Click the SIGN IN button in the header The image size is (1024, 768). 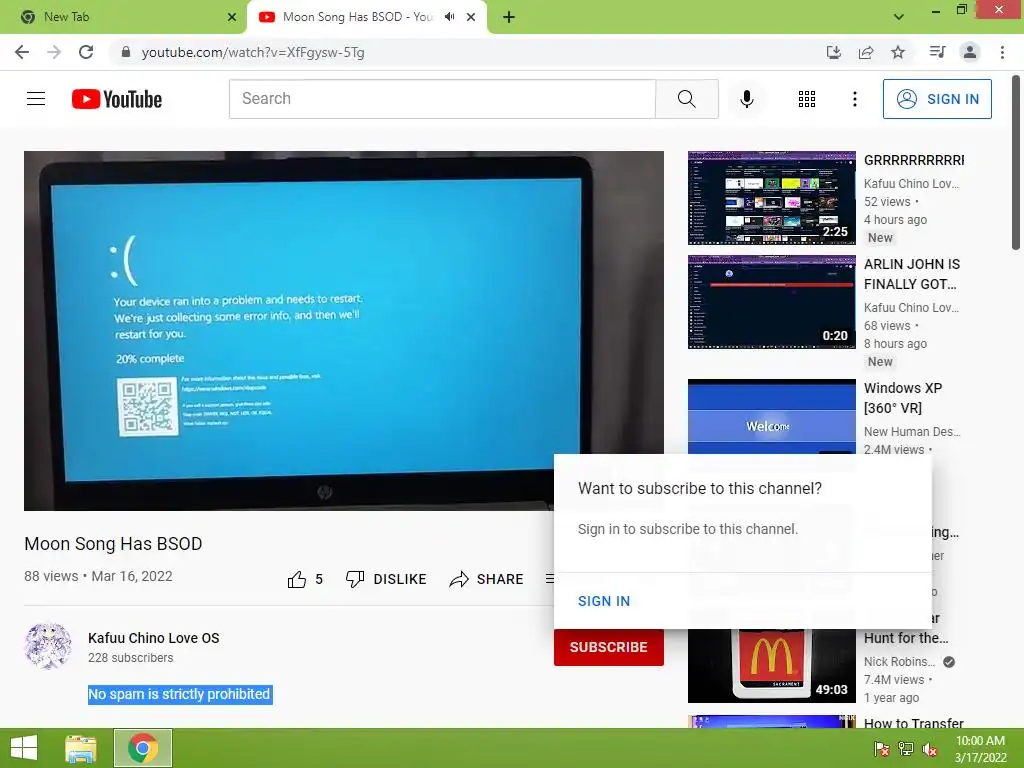[937, 99]
